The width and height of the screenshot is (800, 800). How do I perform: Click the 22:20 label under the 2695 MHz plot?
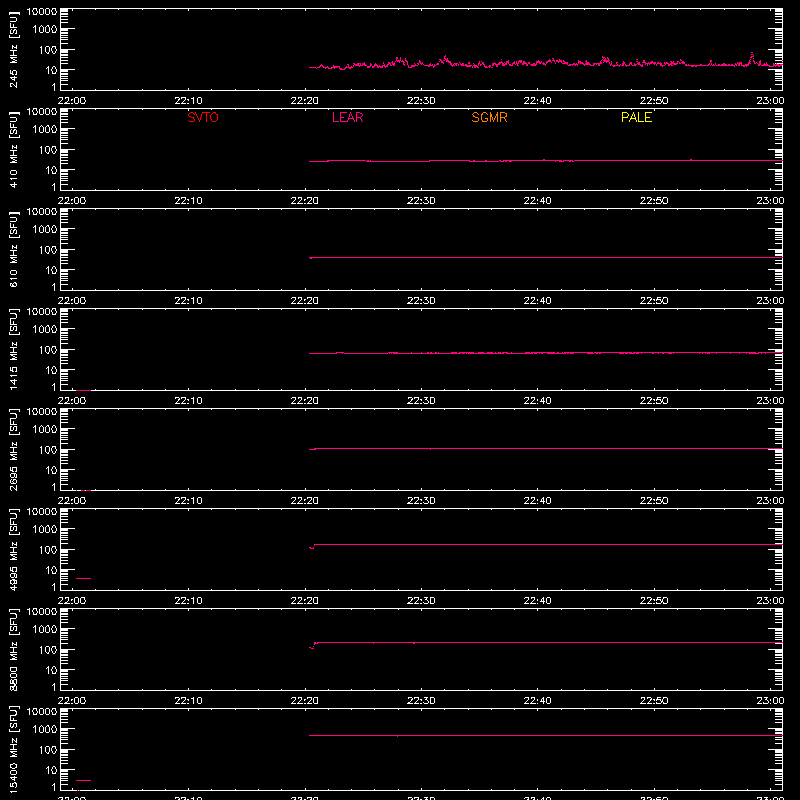click(305, 501)
